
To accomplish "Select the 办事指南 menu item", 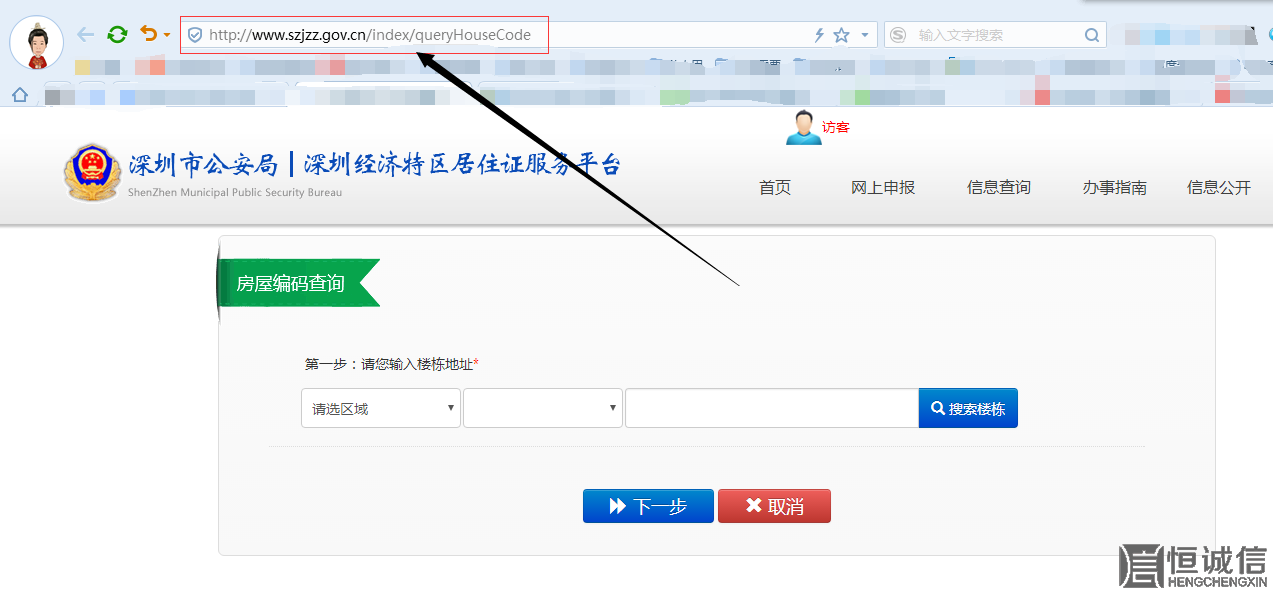I will (1113, 186).
